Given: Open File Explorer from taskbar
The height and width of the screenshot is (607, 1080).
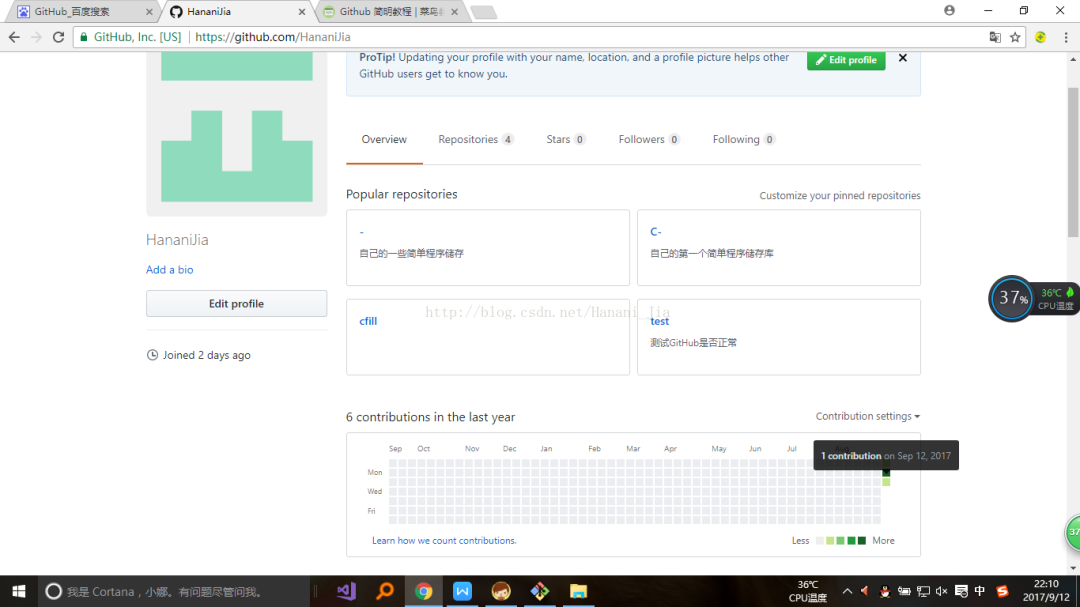Looking at the screenshot, I should [578, 591].
